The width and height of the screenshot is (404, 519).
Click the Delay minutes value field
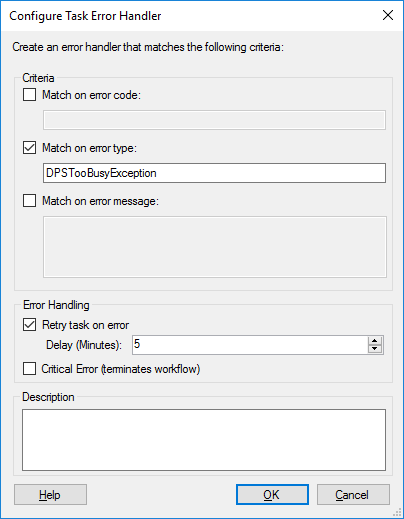coord(250,345)
